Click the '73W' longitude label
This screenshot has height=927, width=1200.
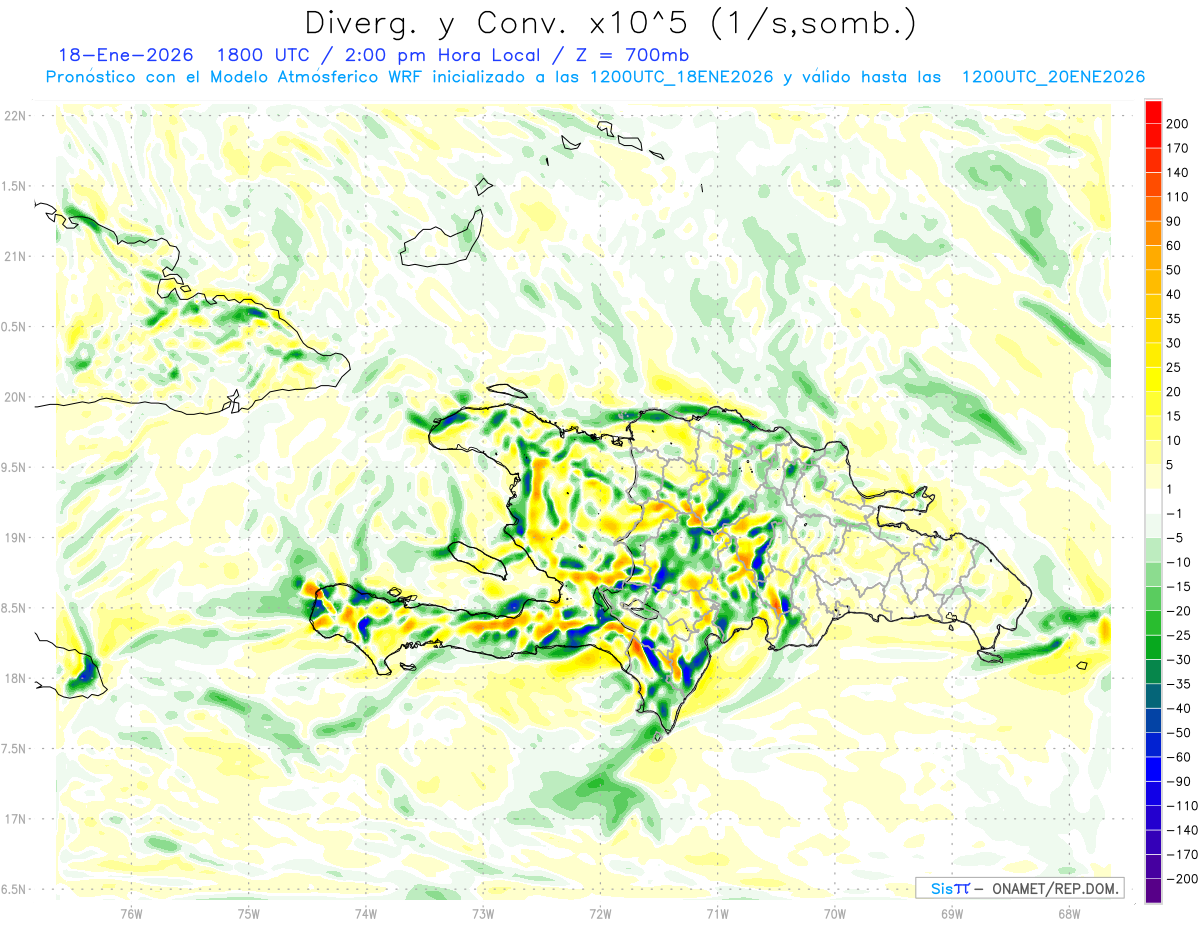483,912
